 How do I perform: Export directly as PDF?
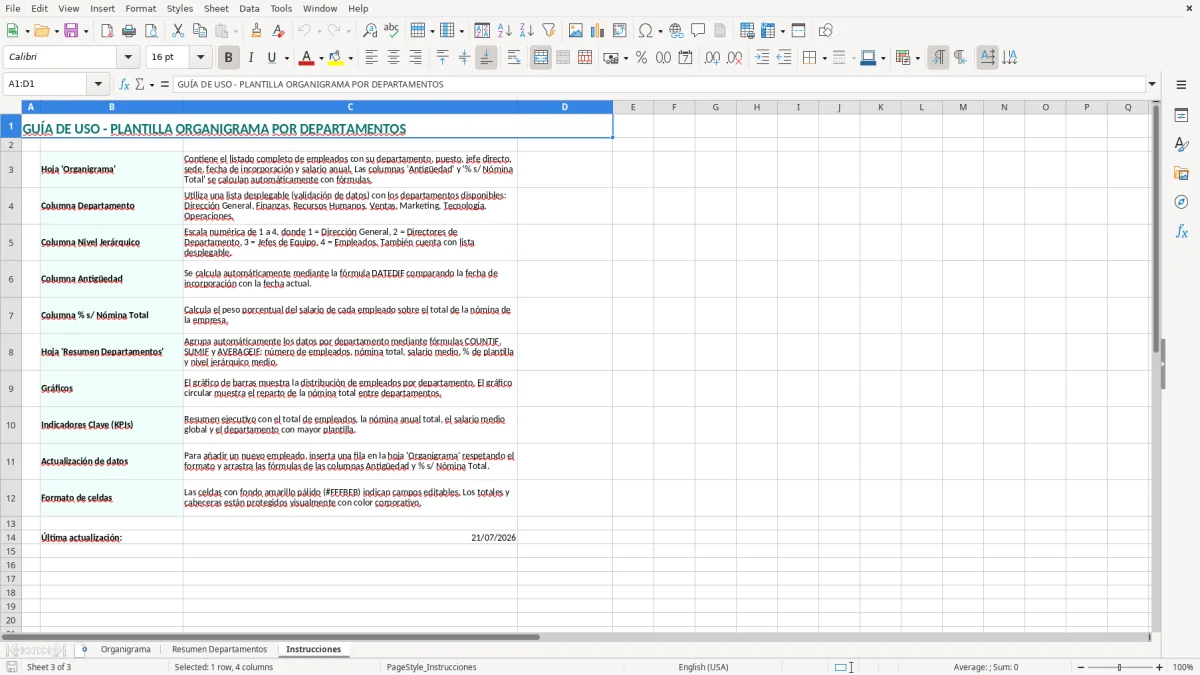pos(107,31)
